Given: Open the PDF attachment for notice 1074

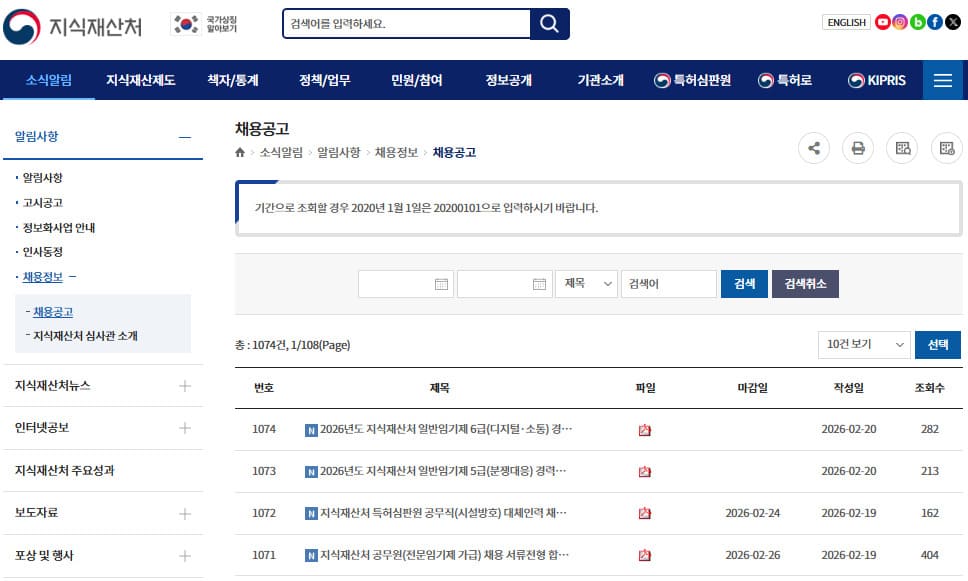Looking at the screenshot, I should click(x=645, y=429).
